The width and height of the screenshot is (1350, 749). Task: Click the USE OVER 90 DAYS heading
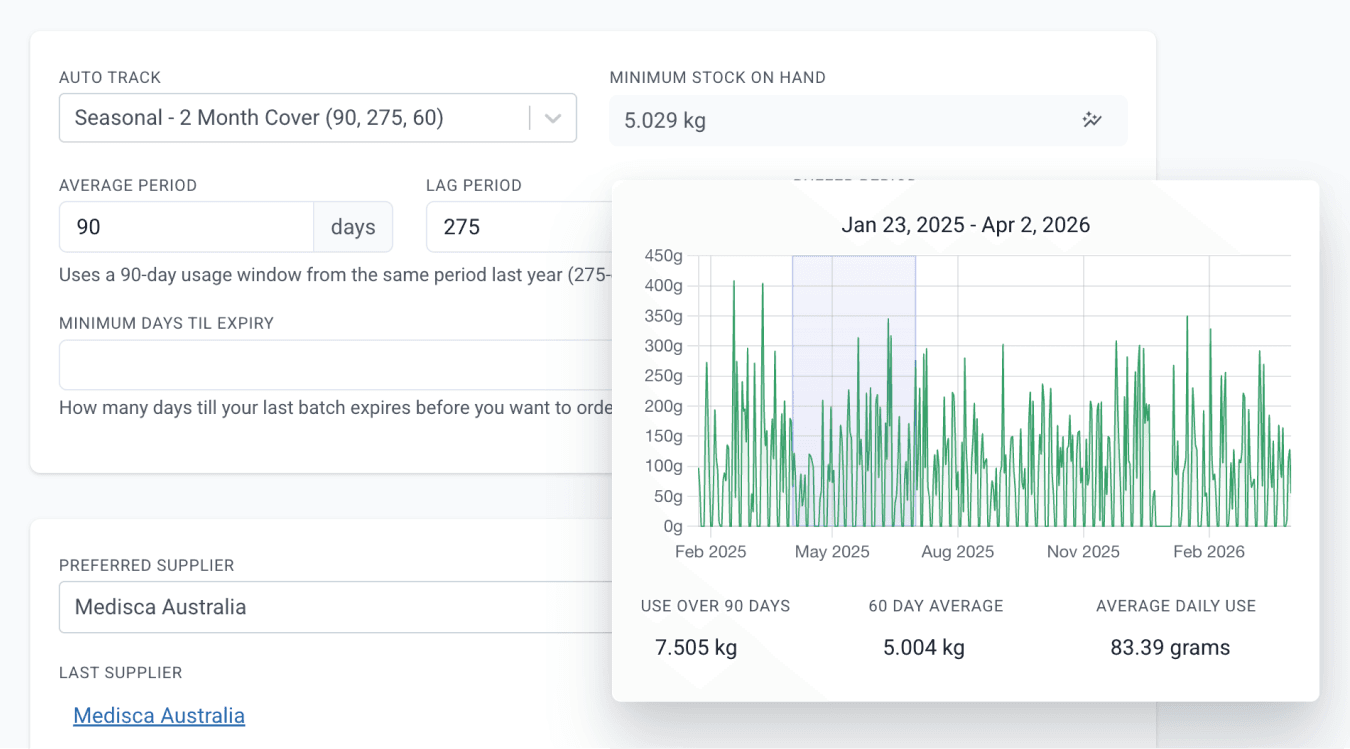tap(716, 606)
